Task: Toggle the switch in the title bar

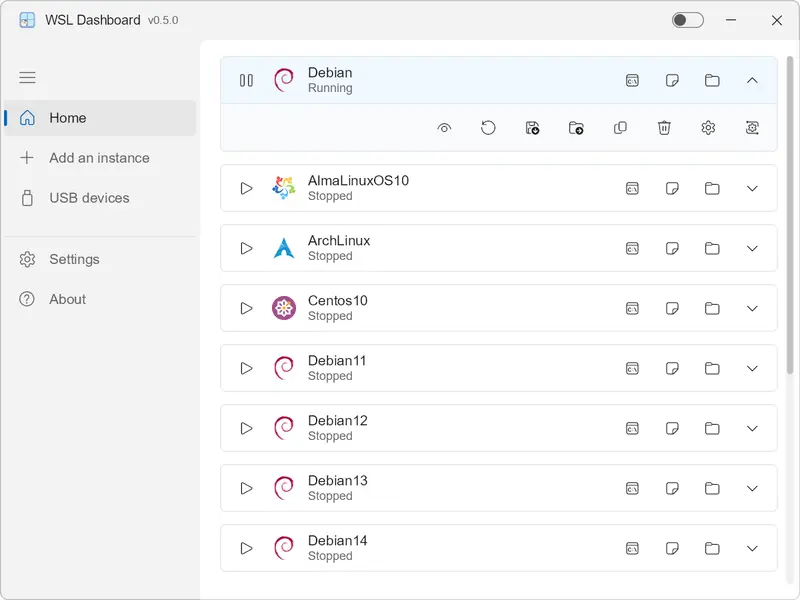Action: pos(687,20)
